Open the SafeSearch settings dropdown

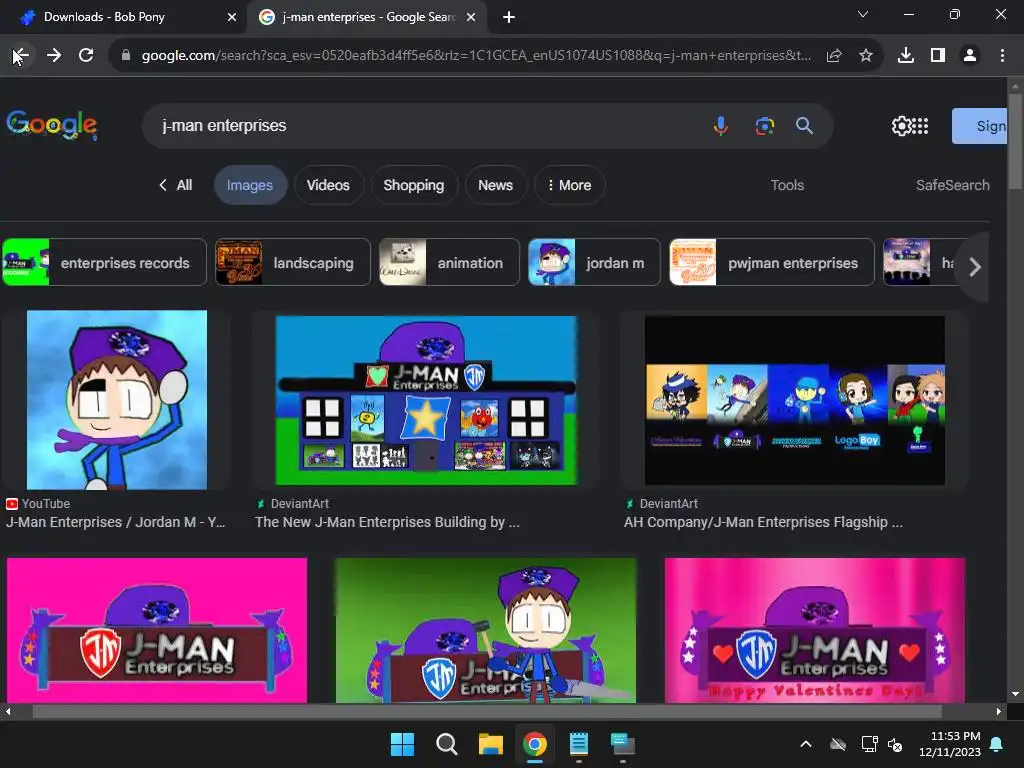coord(952,185)
